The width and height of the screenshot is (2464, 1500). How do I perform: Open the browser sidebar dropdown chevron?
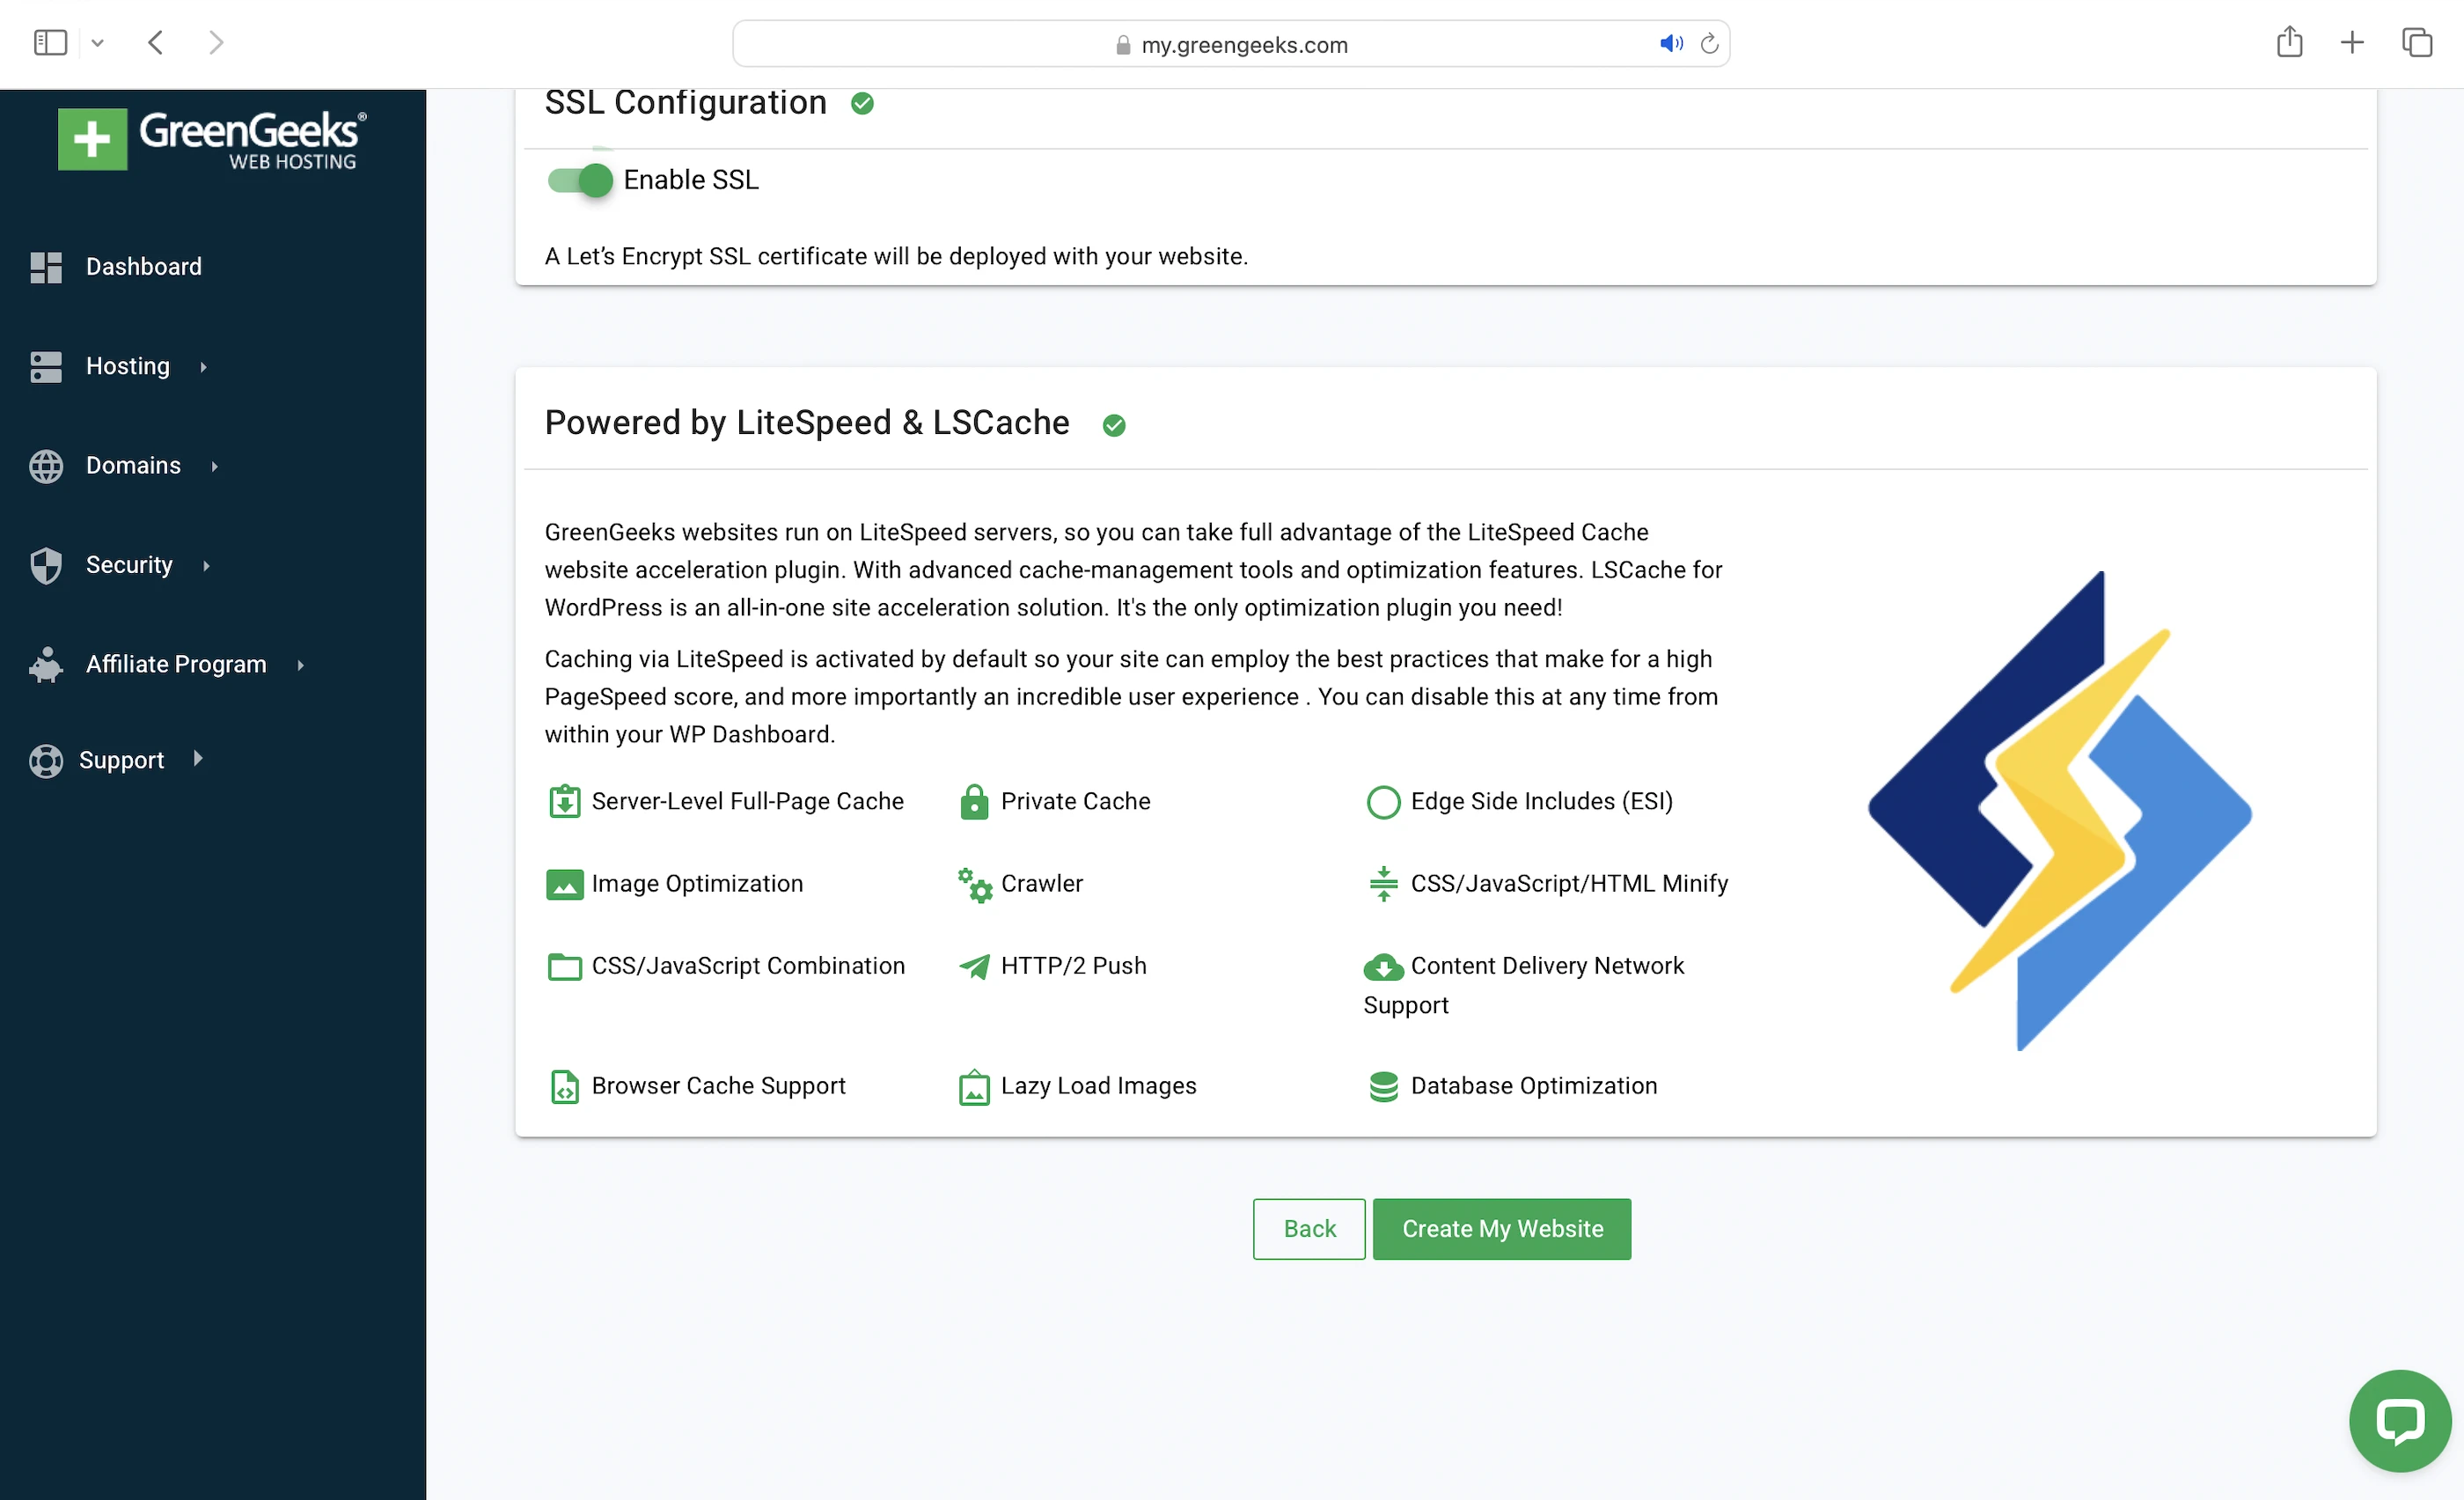(97, 43)
